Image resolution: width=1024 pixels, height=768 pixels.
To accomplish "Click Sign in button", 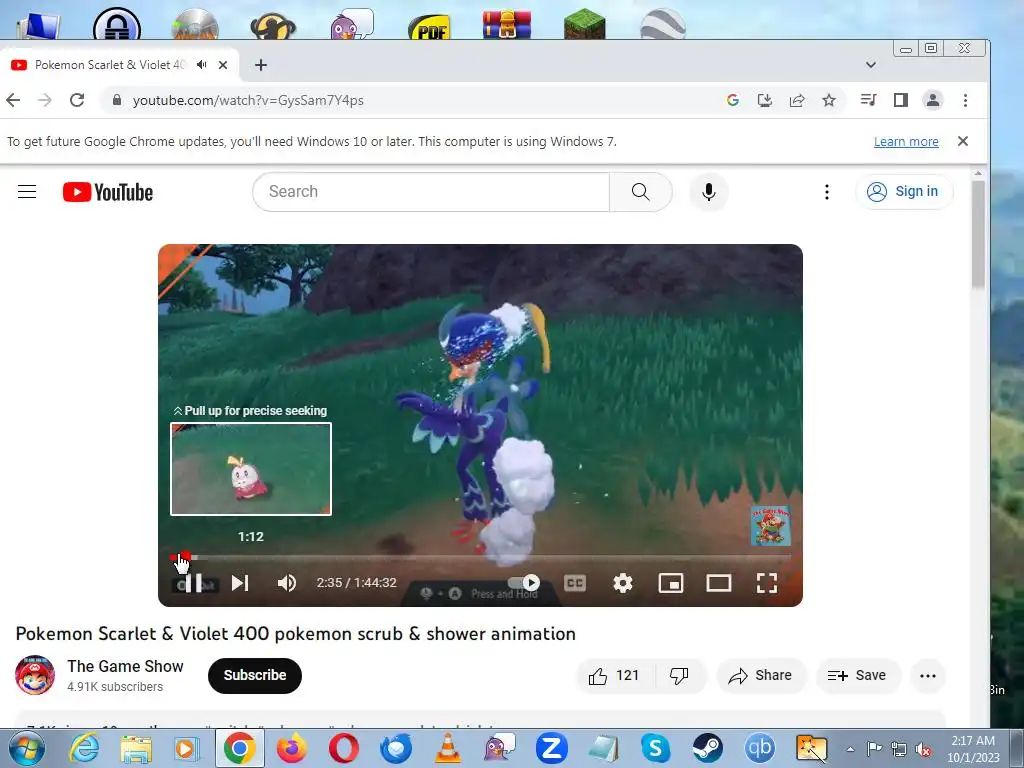I will pyautogui.click(x=904, y=191).
